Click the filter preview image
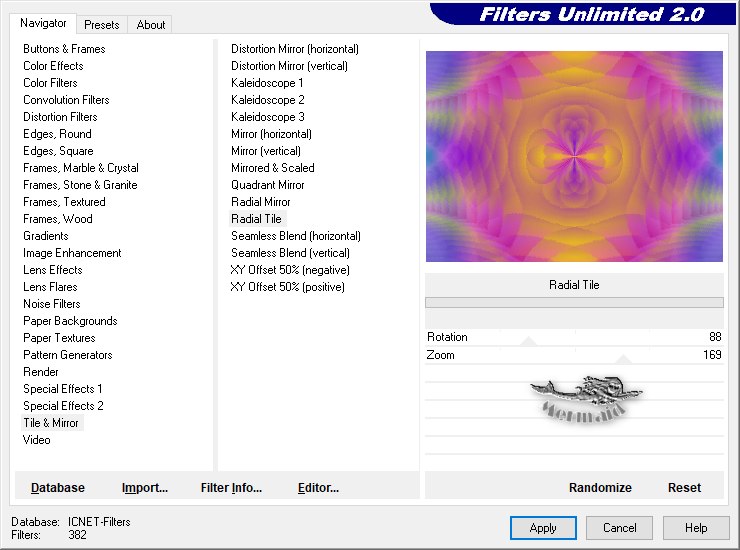 (x=574, y=156)
